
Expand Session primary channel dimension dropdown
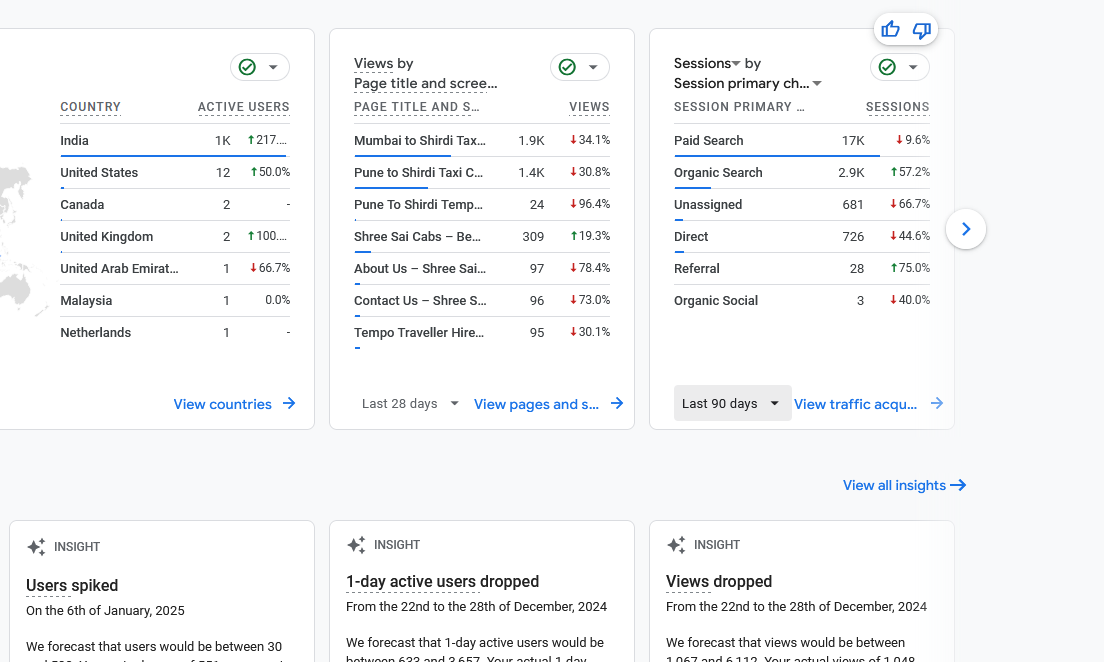817,84
